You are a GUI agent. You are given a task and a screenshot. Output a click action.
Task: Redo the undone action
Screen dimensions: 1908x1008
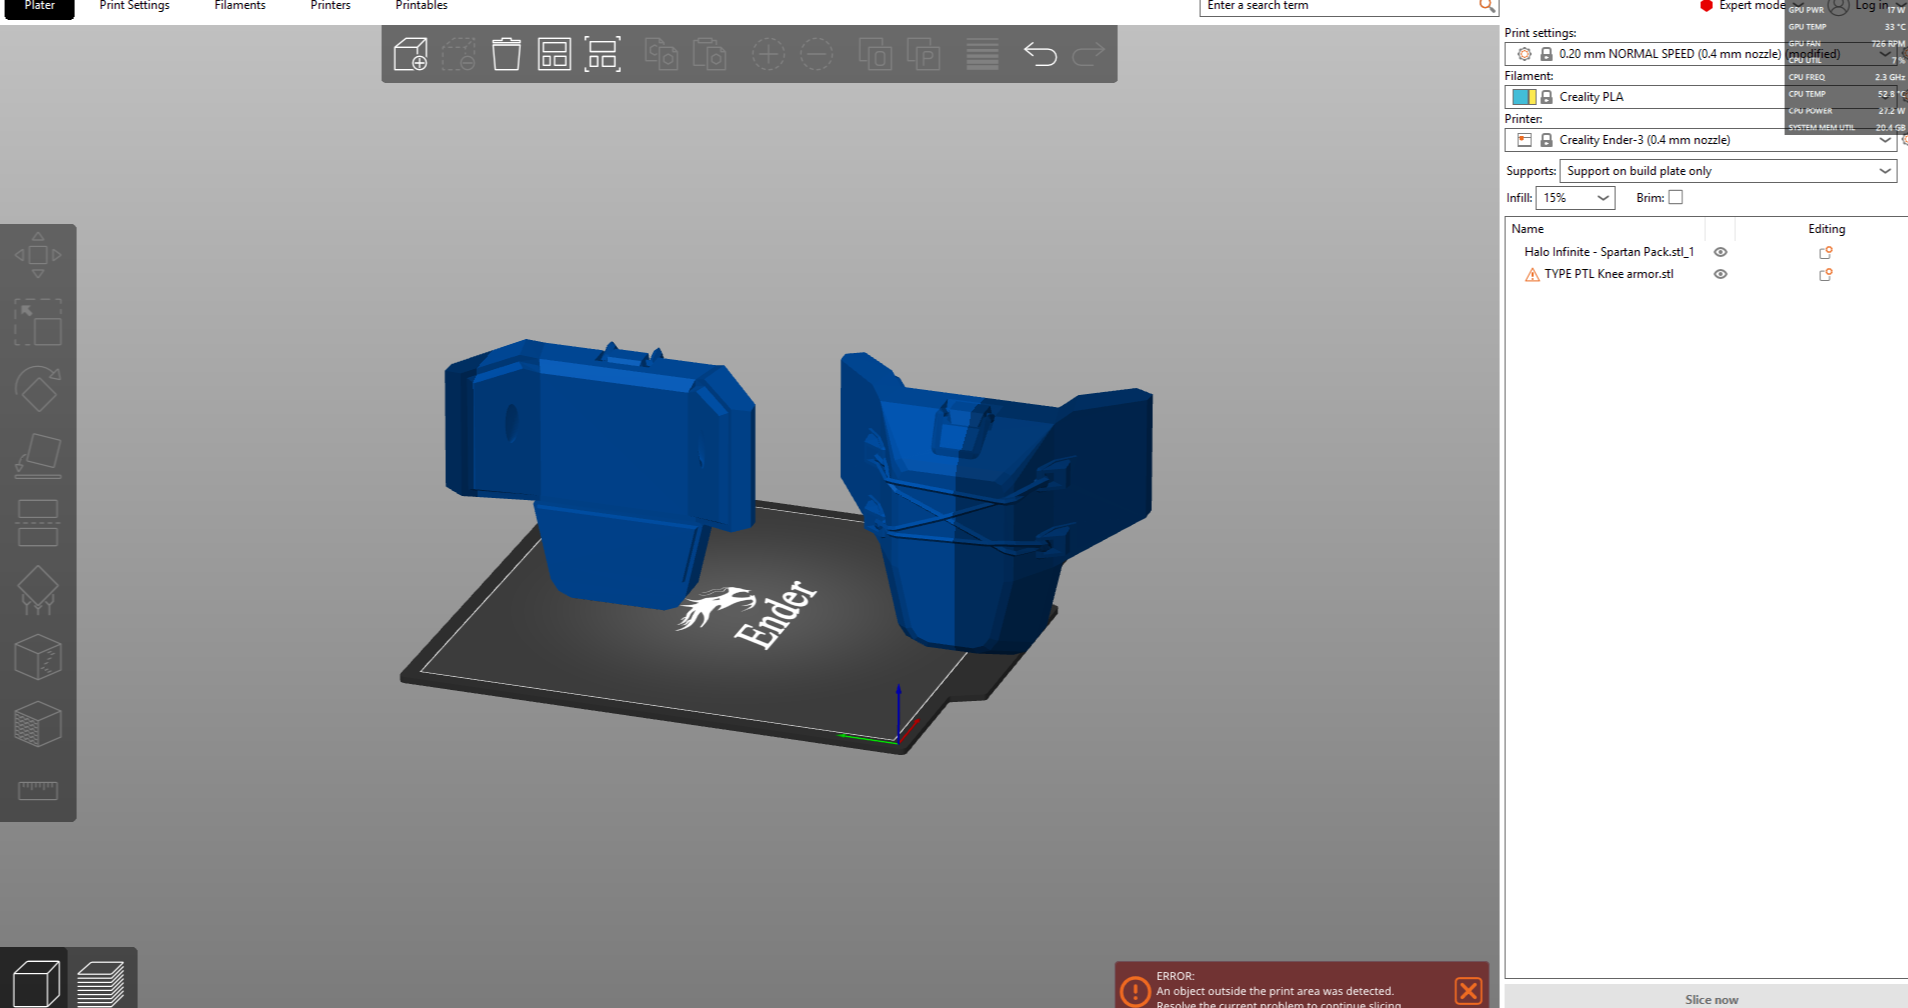1088,54
